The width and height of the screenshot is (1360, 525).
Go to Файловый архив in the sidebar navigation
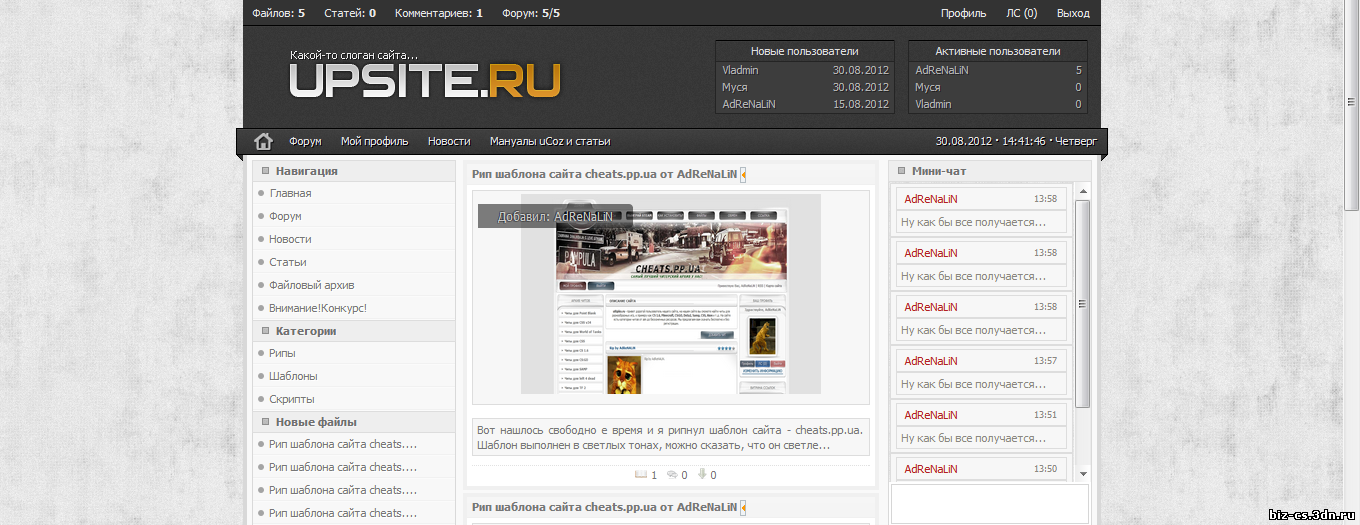point(311,285)
